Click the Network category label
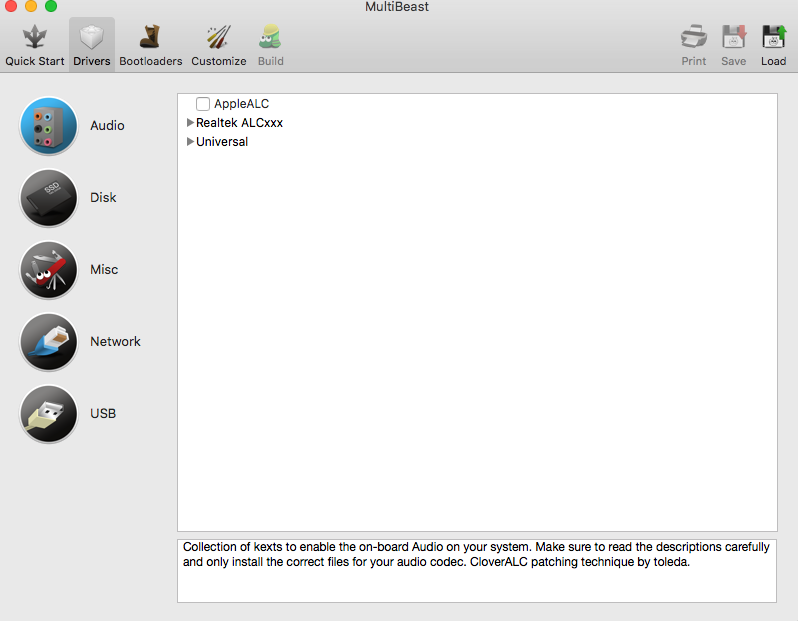The width and height of the screenshot is (798, 621). [115, 342]
